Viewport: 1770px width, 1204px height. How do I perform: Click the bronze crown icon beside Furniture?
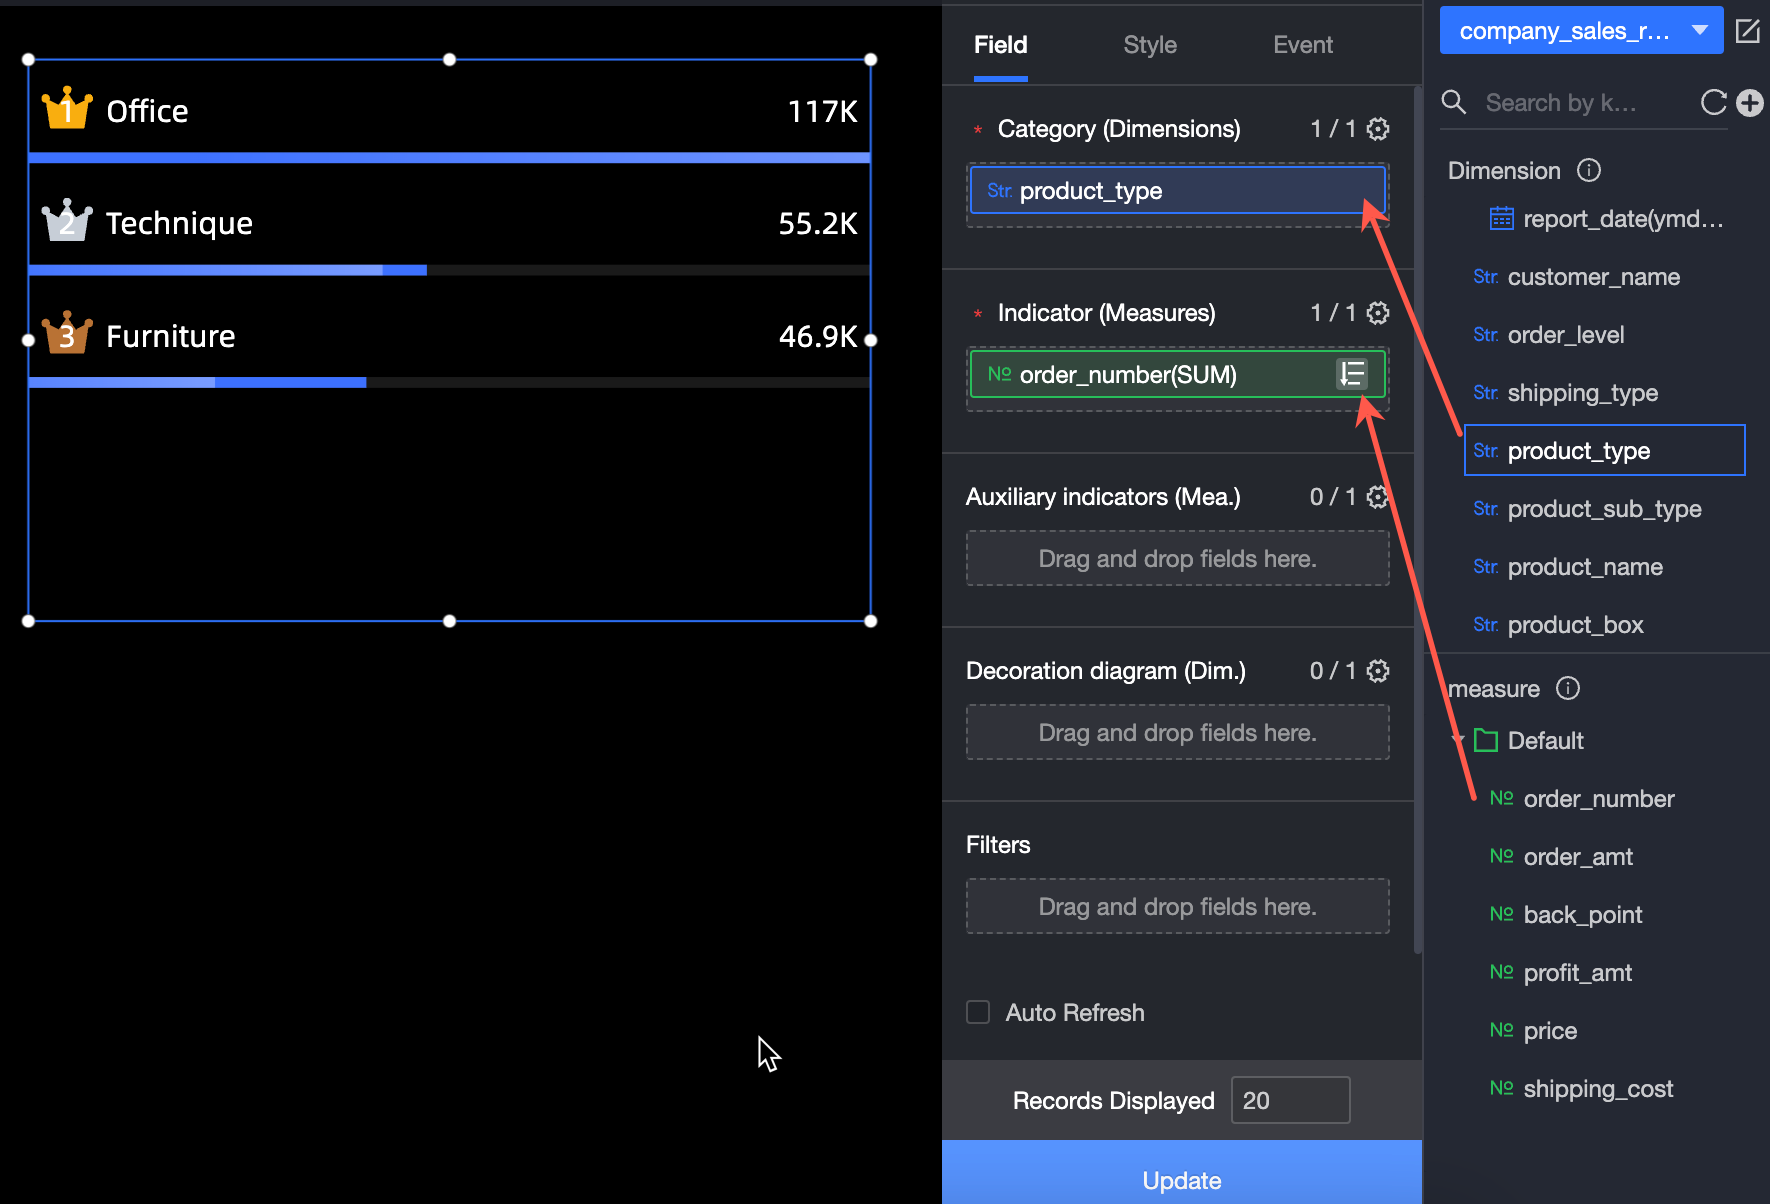67,333
